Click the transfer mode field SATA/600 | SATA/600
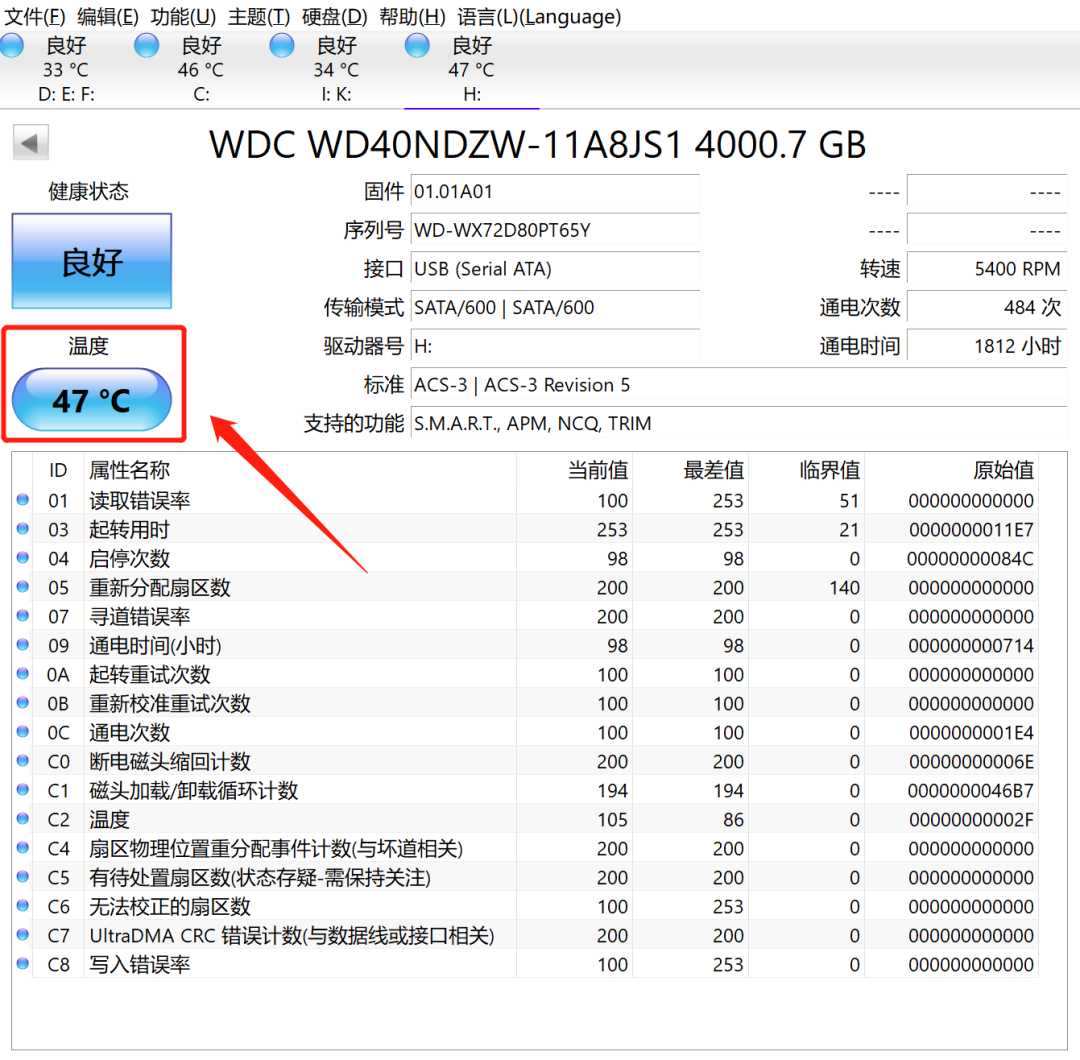 [x=555, y=306]
